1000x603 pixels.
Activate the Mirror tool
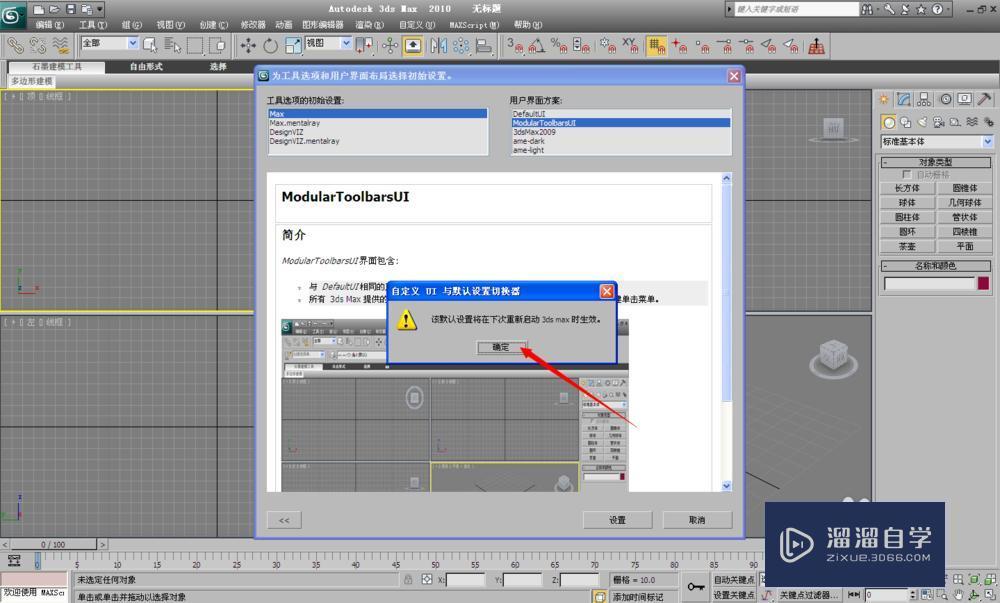(x=439, y=45)
